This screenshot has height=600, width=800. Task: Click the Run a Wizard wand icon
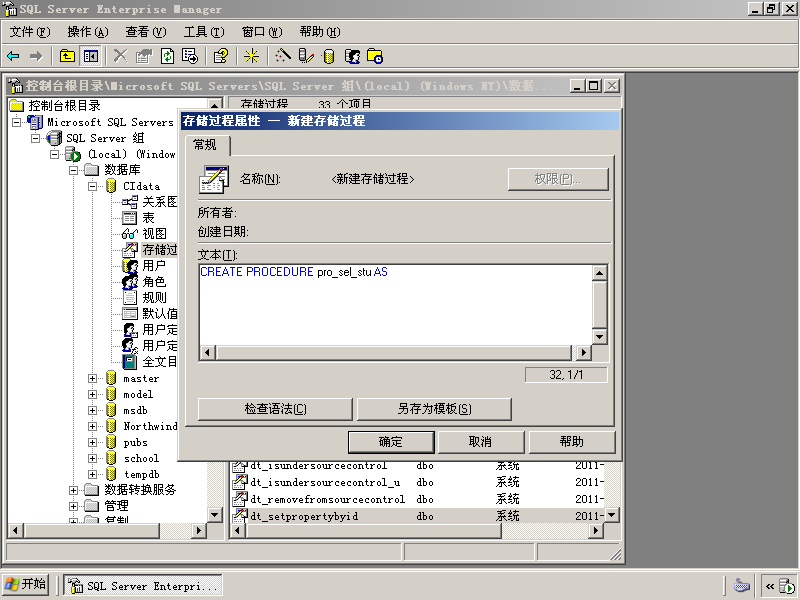tap(282, 56)
